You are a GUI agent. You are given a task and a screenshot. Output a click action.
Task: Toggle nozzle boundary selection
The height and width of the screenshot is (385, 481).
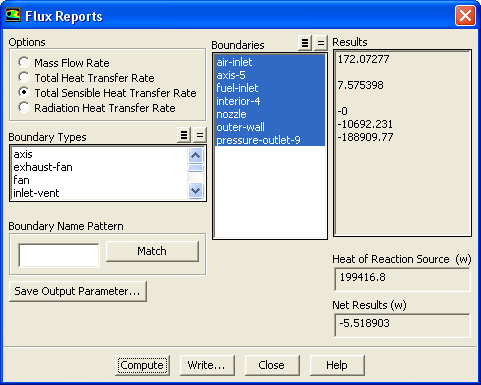(270, 114)
